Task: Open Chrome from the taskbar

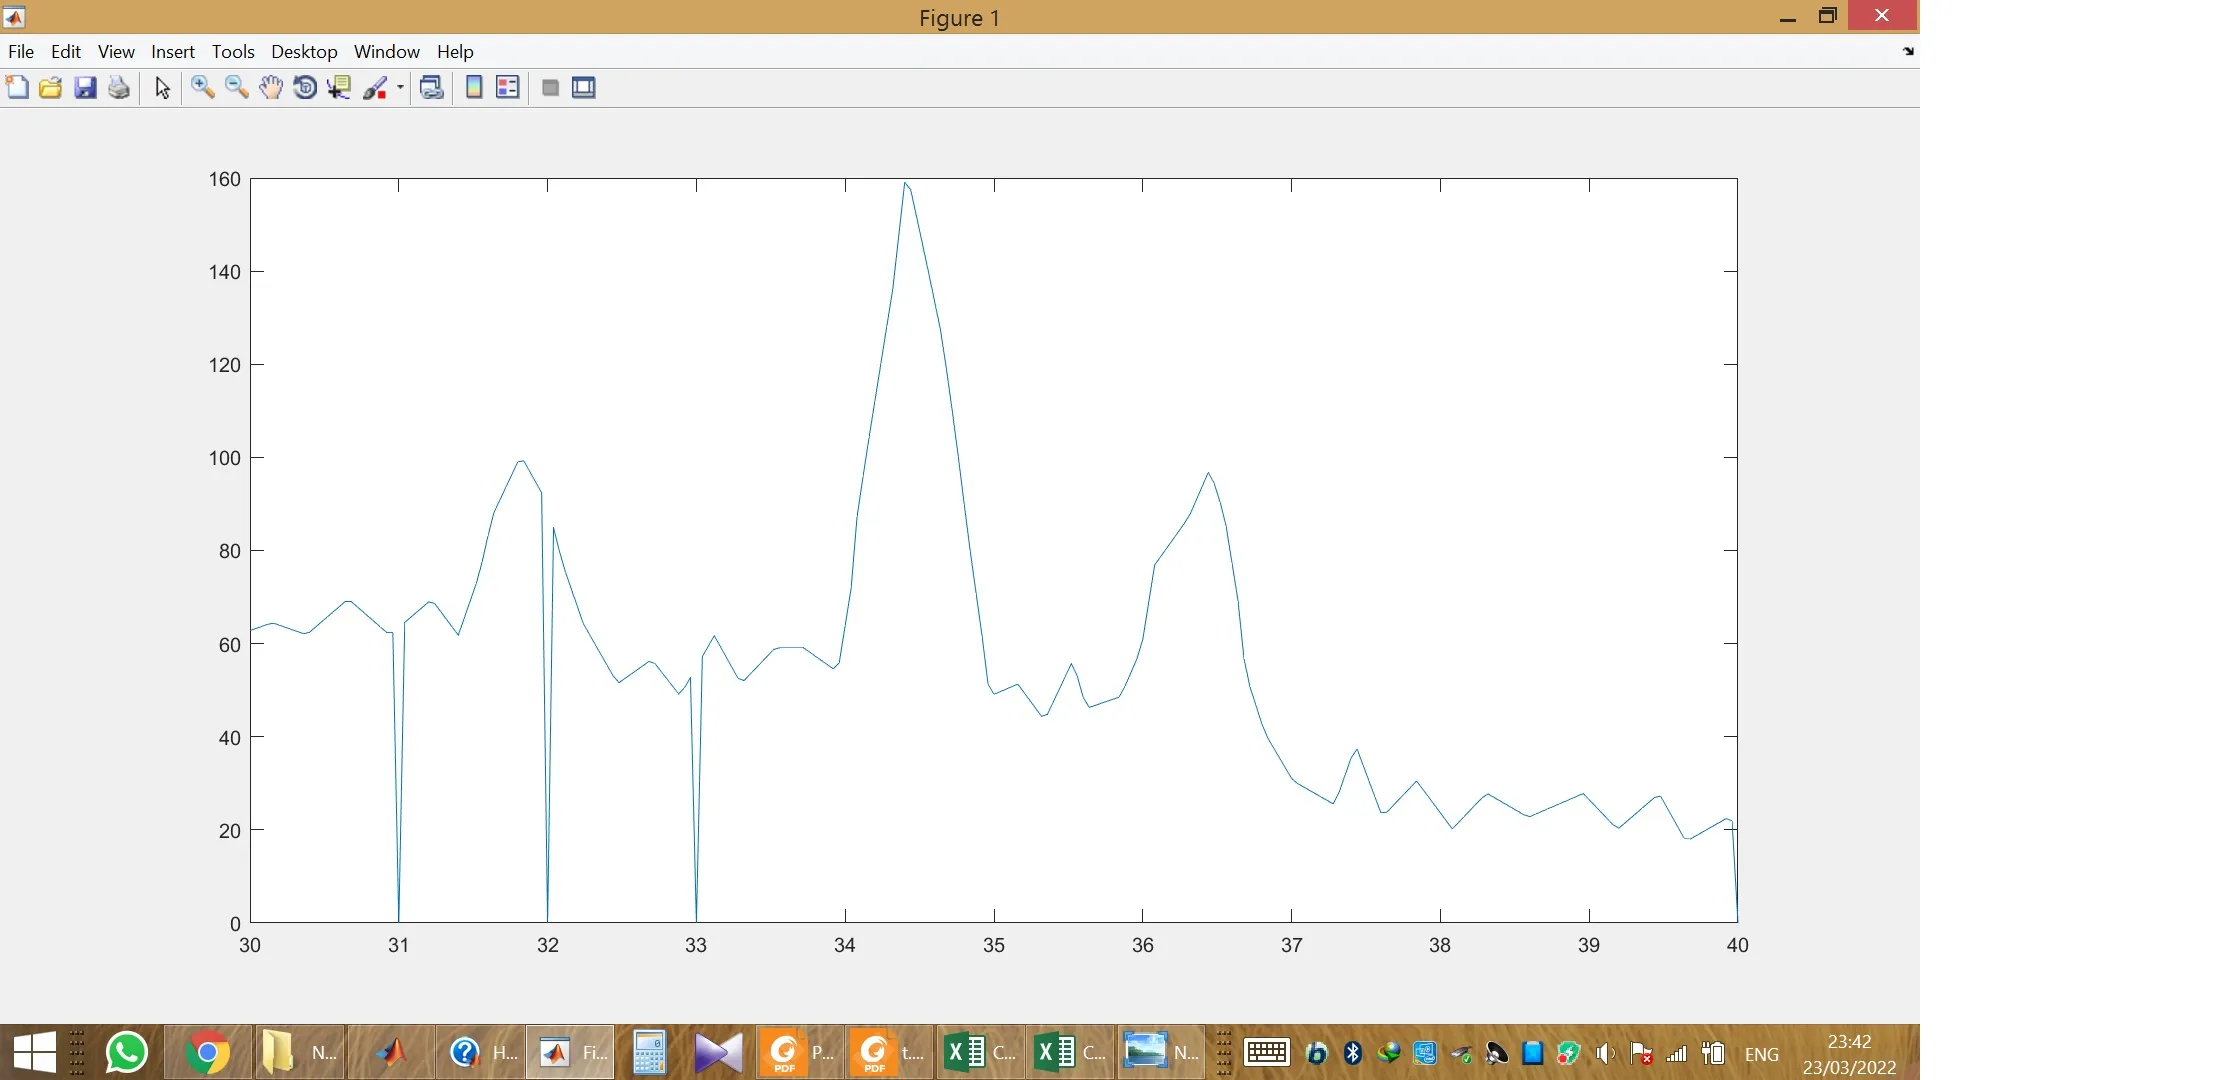Action: 207,1053
